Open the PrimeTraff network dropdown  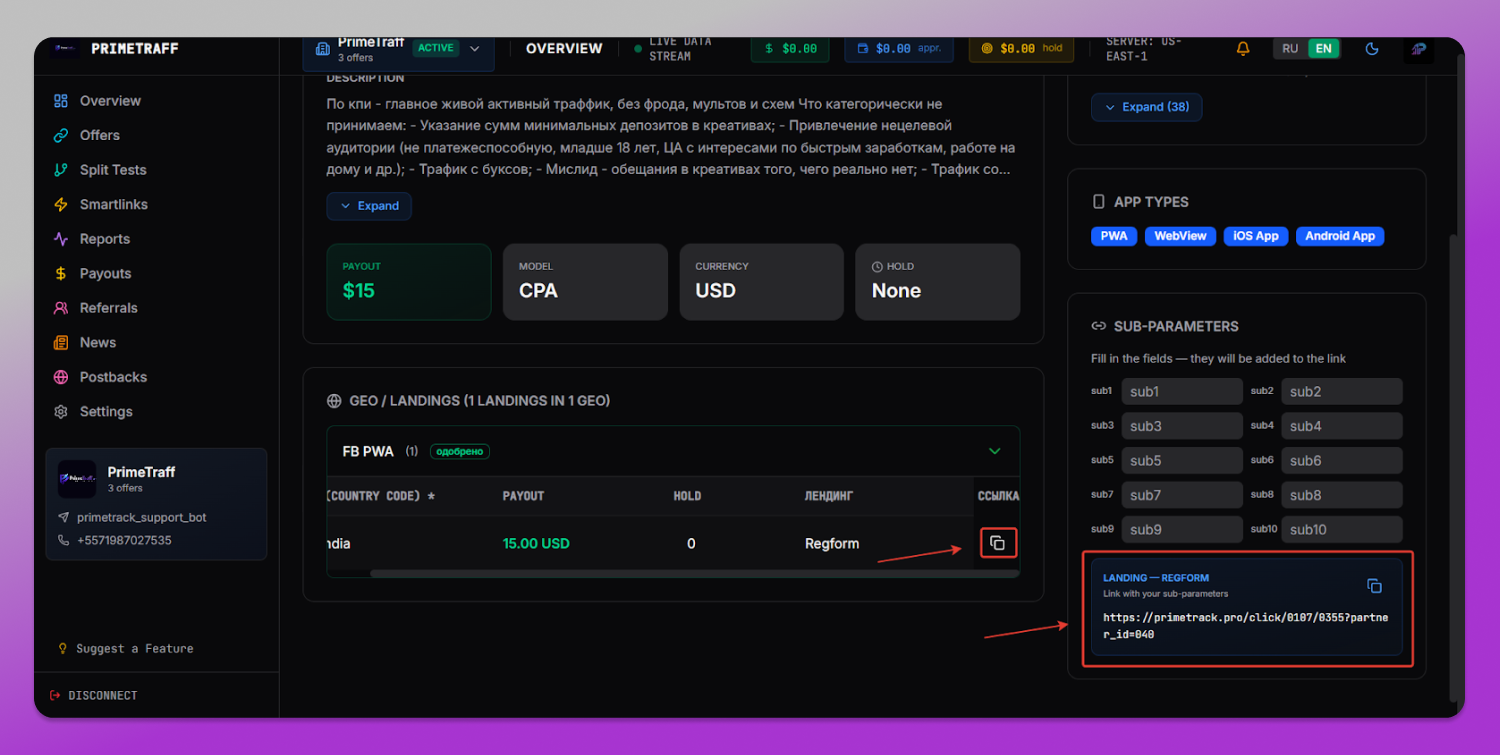(x=398, y=49)
